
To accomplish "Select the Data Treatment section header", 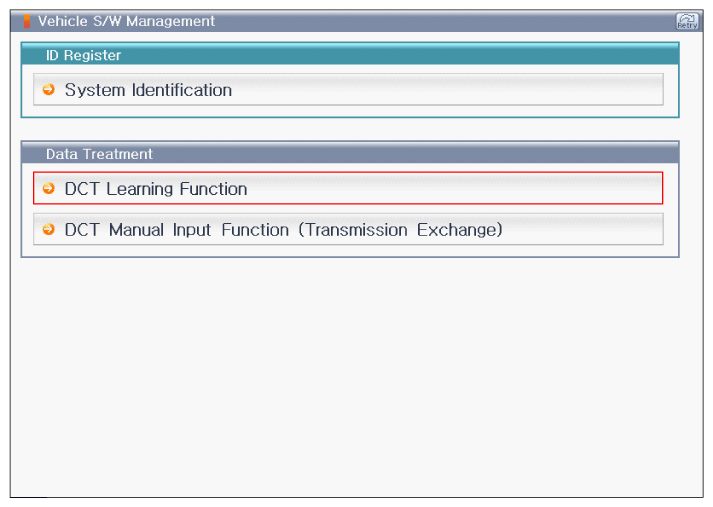I will click(350, 153).
